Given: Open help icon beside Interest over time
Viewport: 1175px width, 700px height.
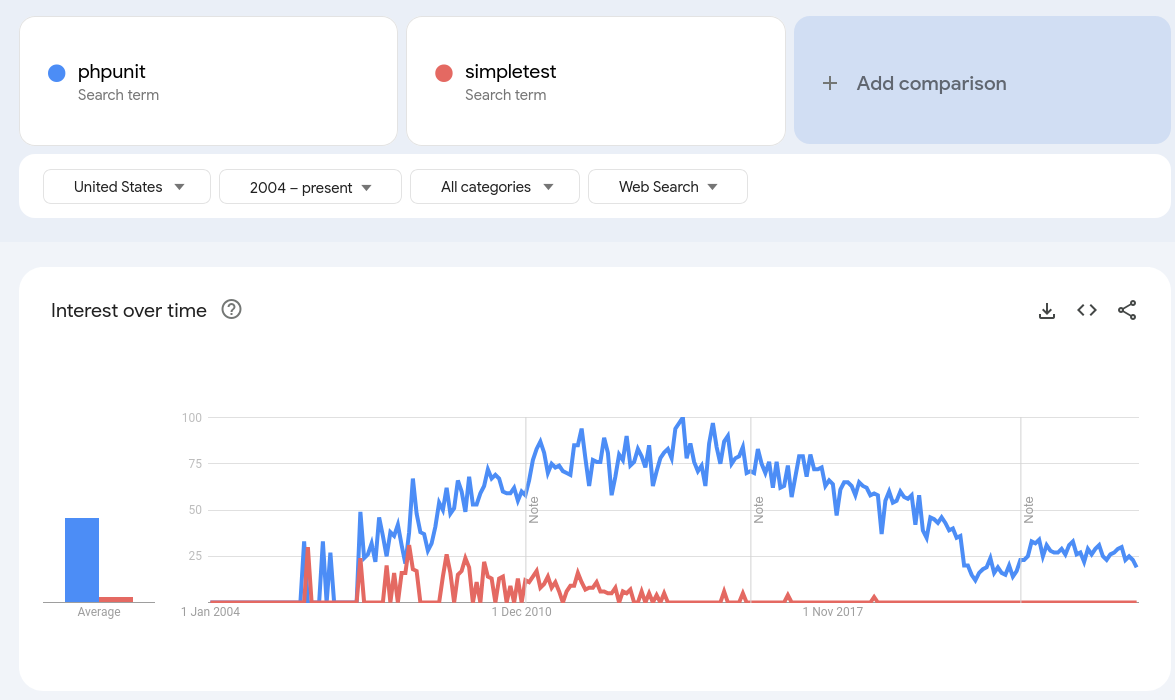Looking at the screenshot, I should tap(232, 310).
